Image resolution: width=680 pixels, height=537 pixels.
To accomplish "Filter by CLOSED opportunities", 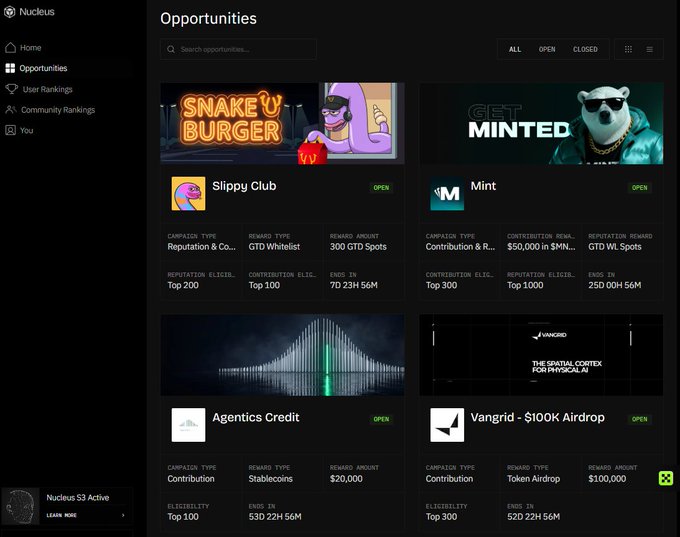I will pyautogui.click(x=585, y=49).
